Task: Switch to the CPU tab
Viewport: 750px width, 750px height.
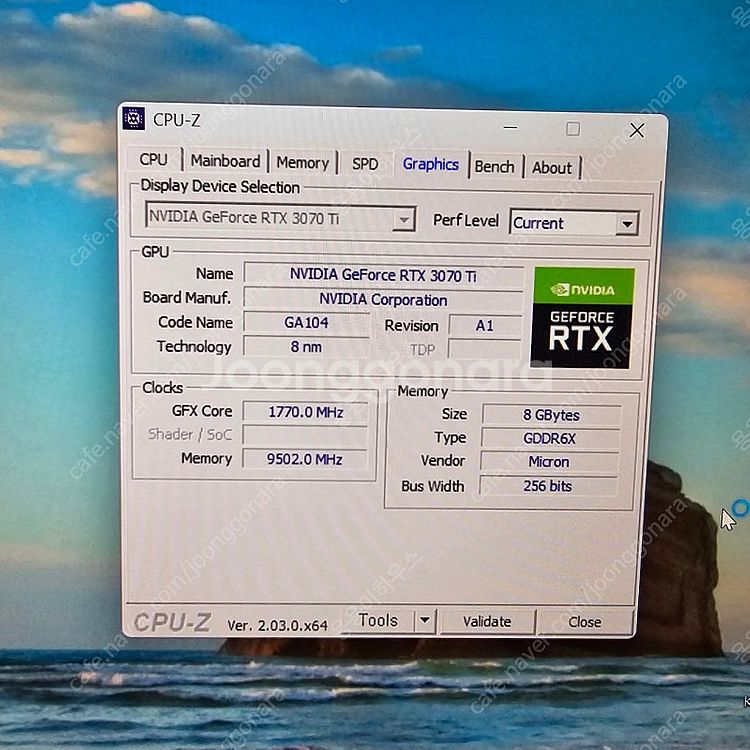Action: pos(154,159)
